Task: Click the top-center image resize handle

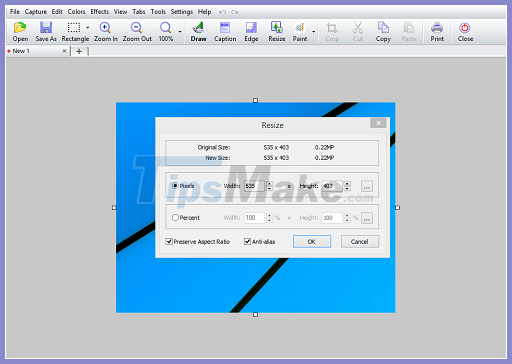Action: point(255,100)
